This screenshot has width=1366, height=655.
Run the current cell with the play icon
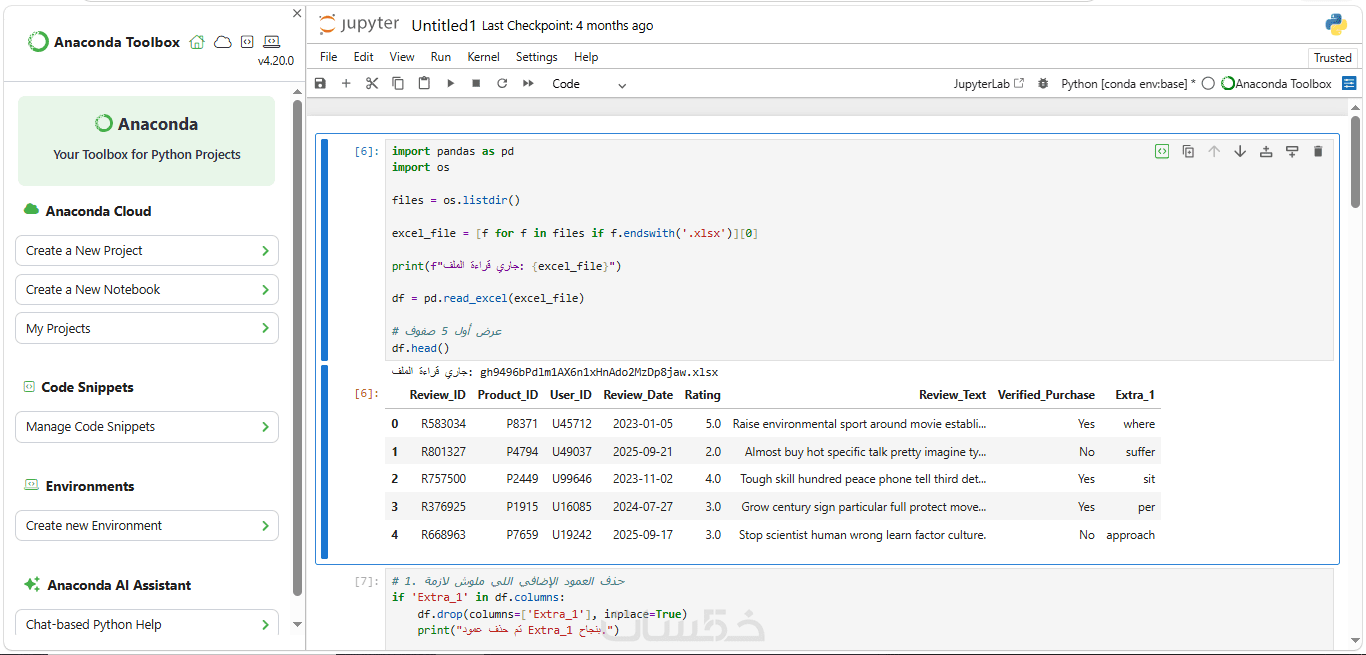(450, 84)
